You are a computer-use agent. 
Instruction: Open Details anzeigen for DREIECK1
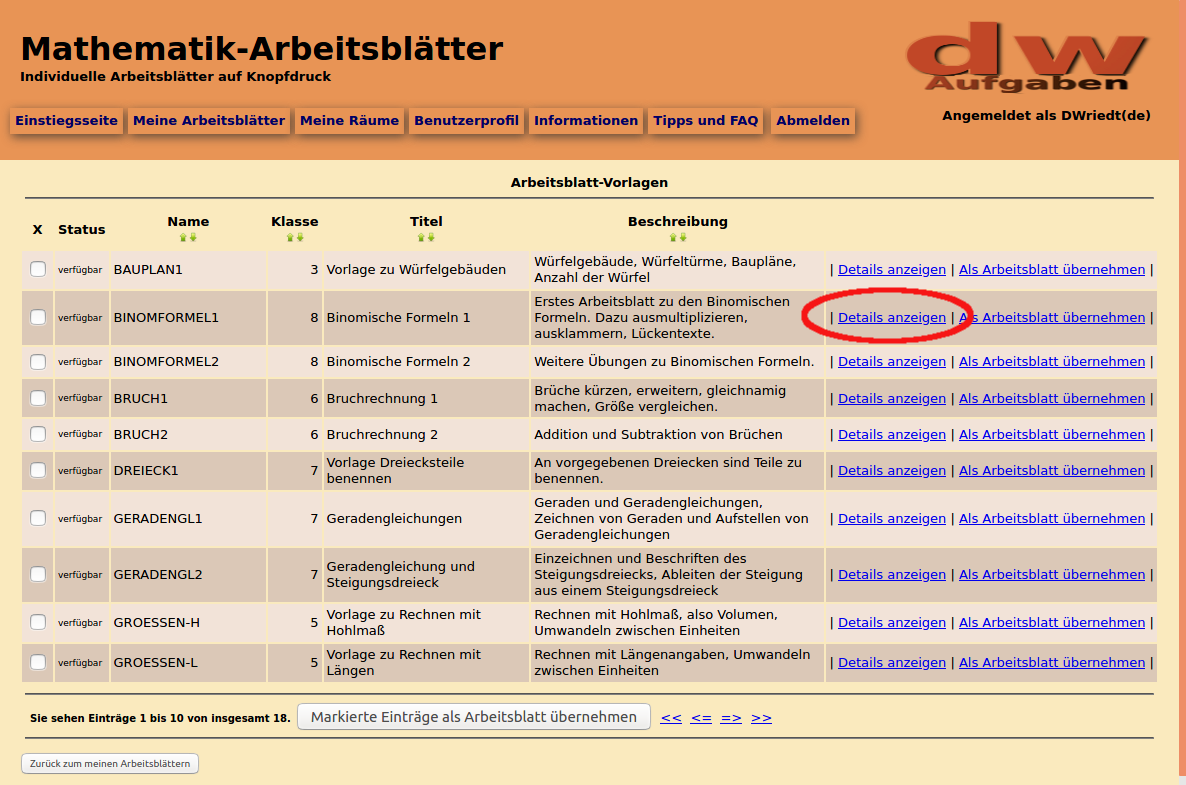click(x=892, y=470)
